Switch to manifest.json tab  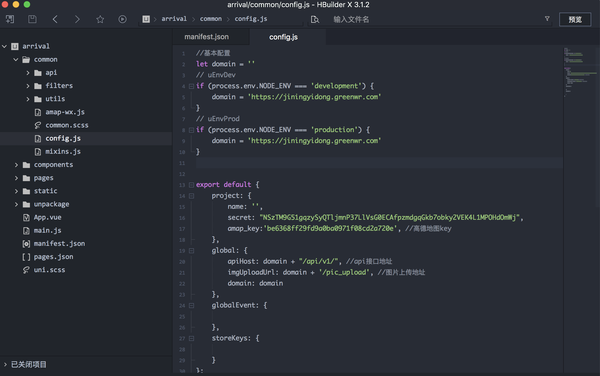[x=207, y=37]
